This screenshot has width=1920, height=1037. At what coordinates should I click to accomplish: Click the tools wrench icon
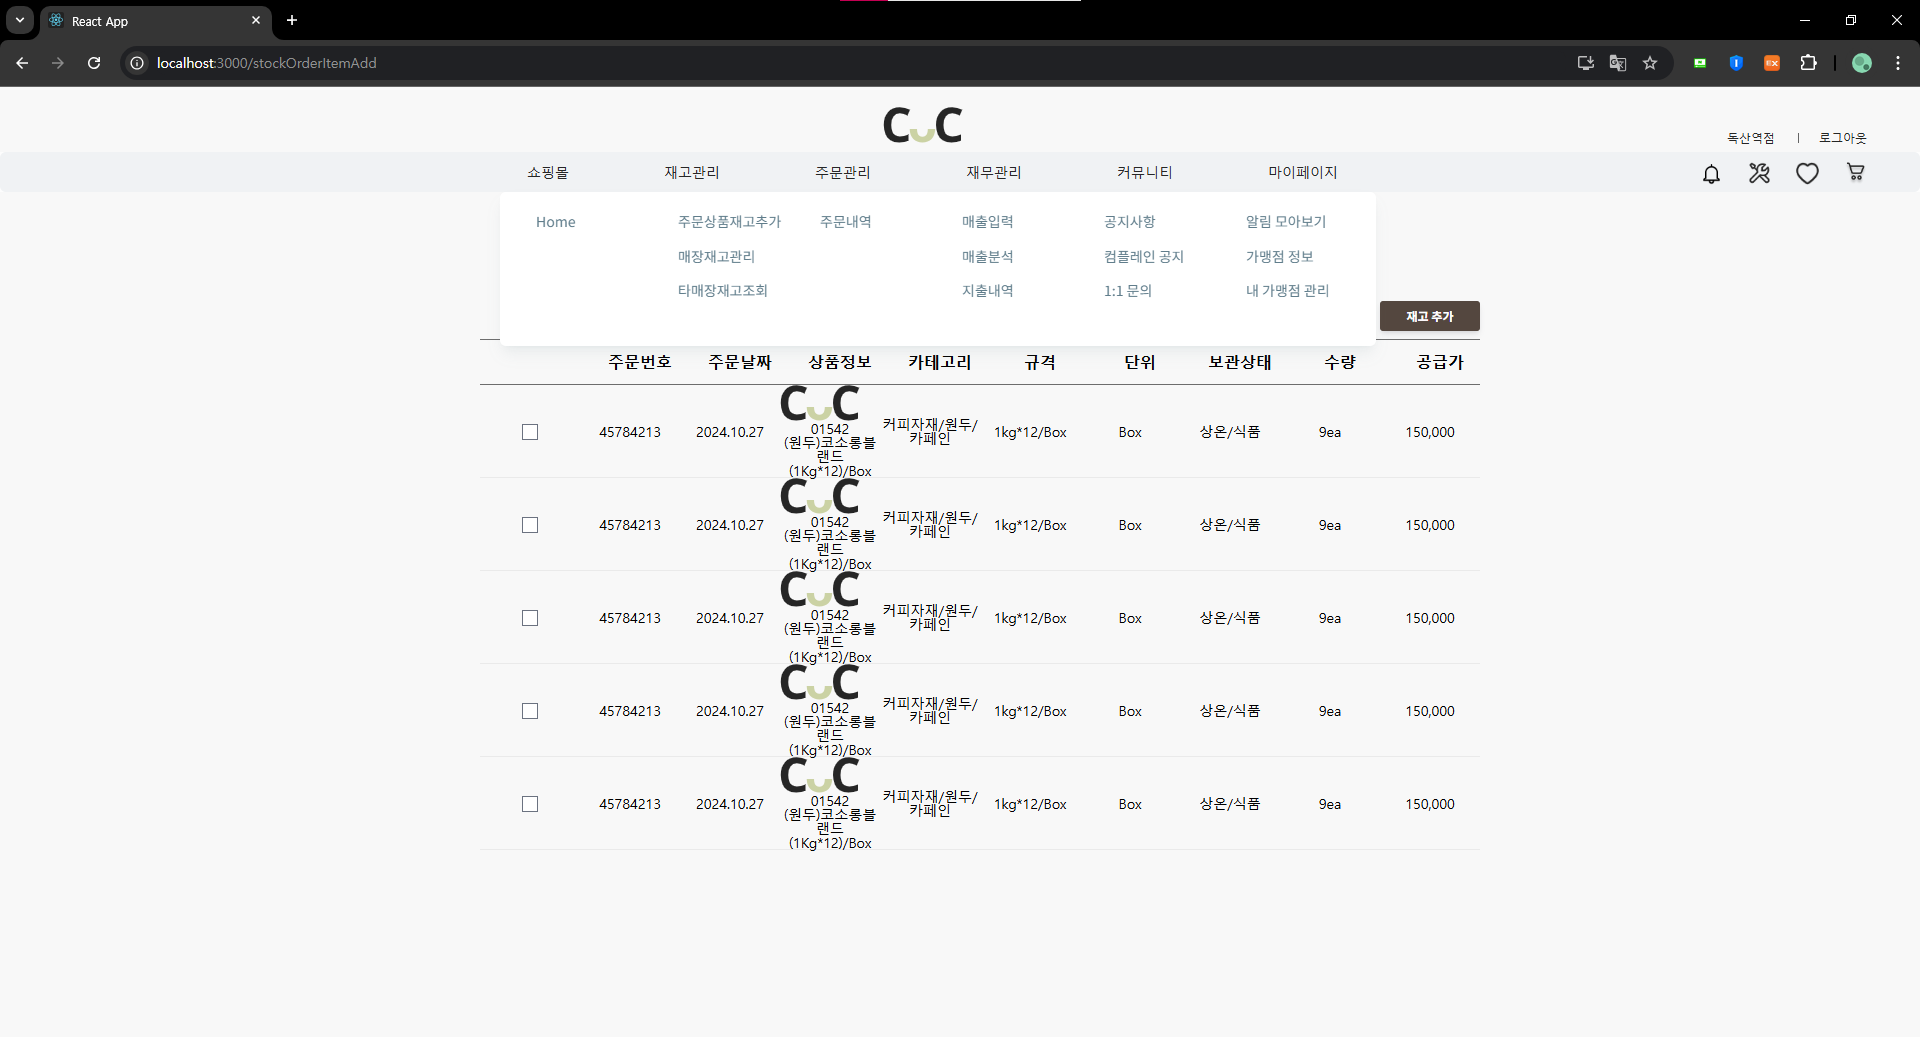[x=1759, y=174]
